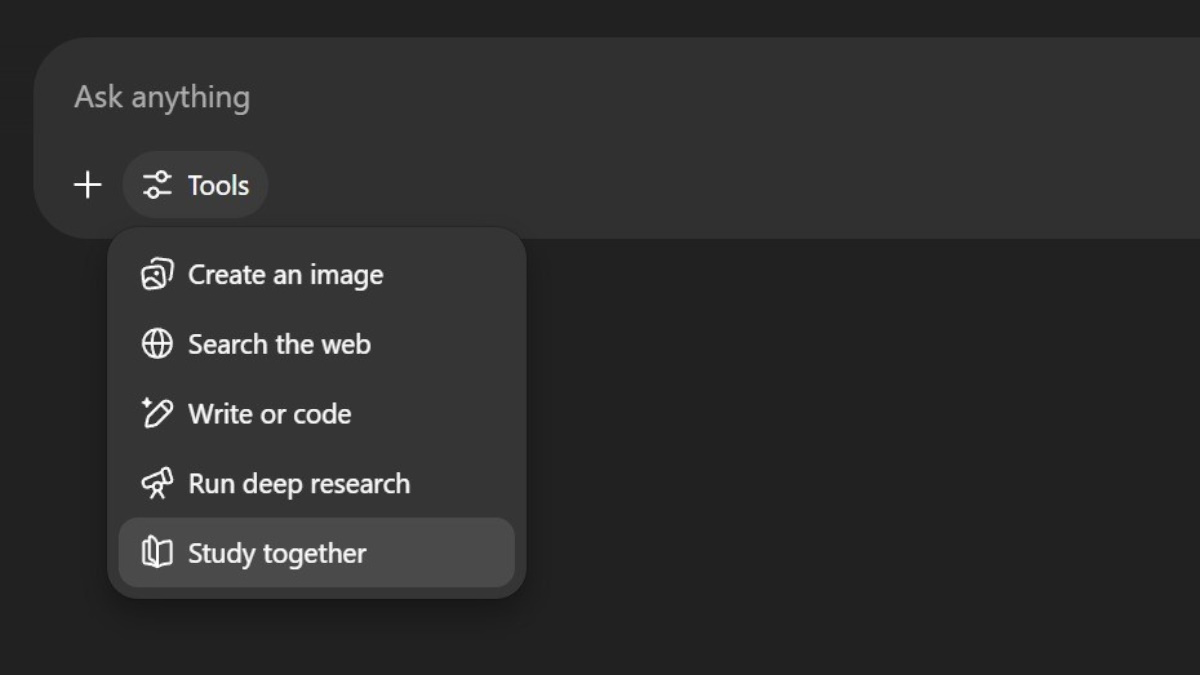Select the "Create an image" text label

[285, 274]
